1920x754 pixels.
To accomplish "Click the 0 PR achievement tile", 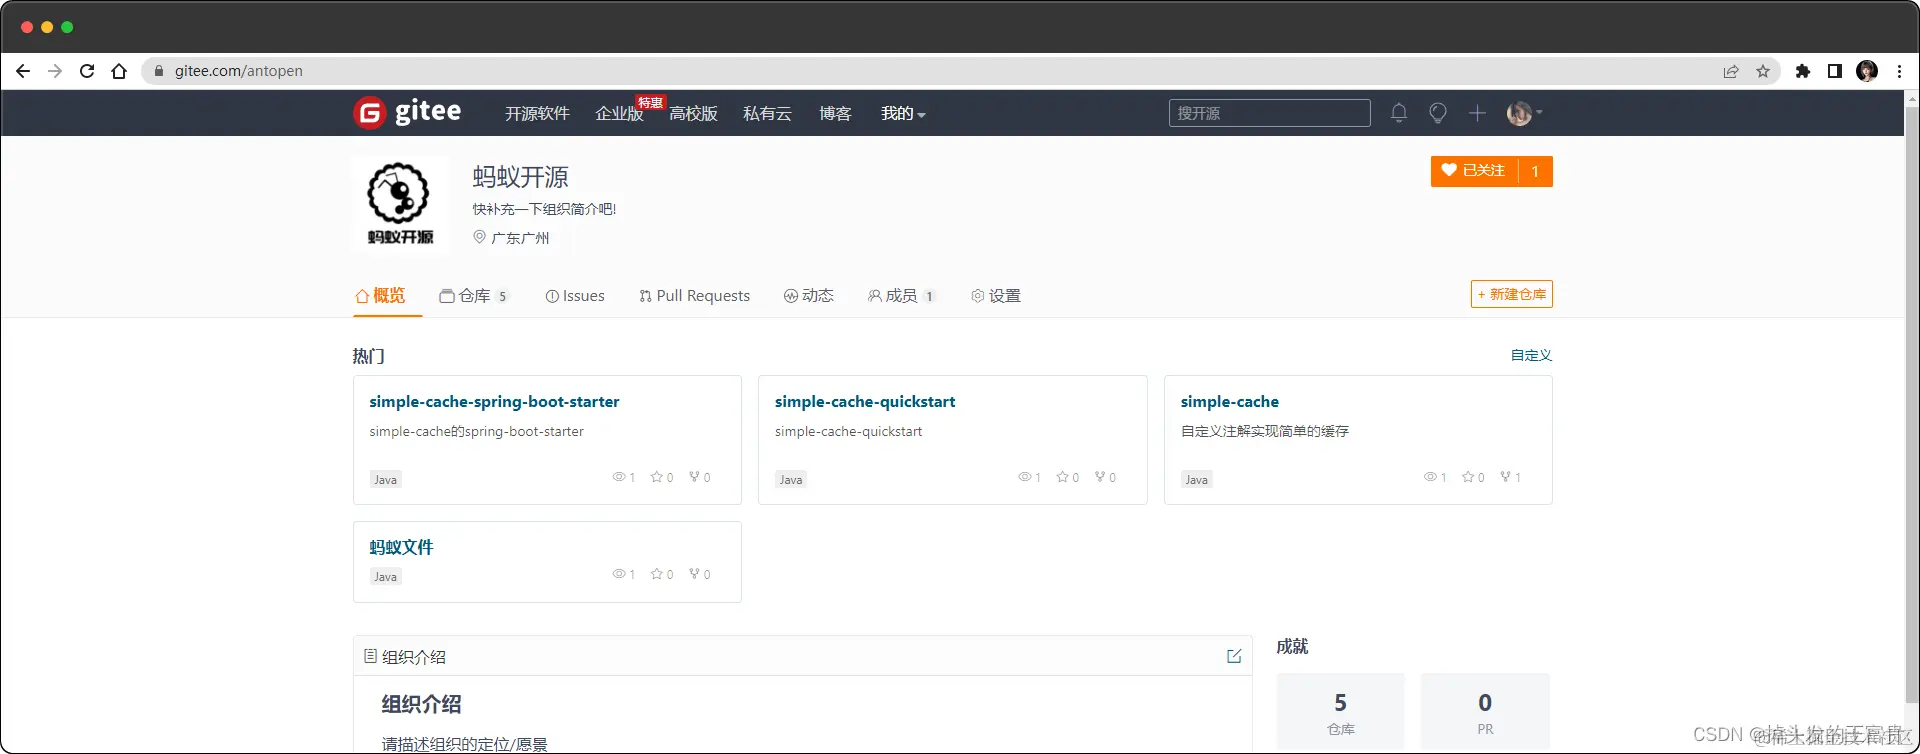I will click(1485, 712).
